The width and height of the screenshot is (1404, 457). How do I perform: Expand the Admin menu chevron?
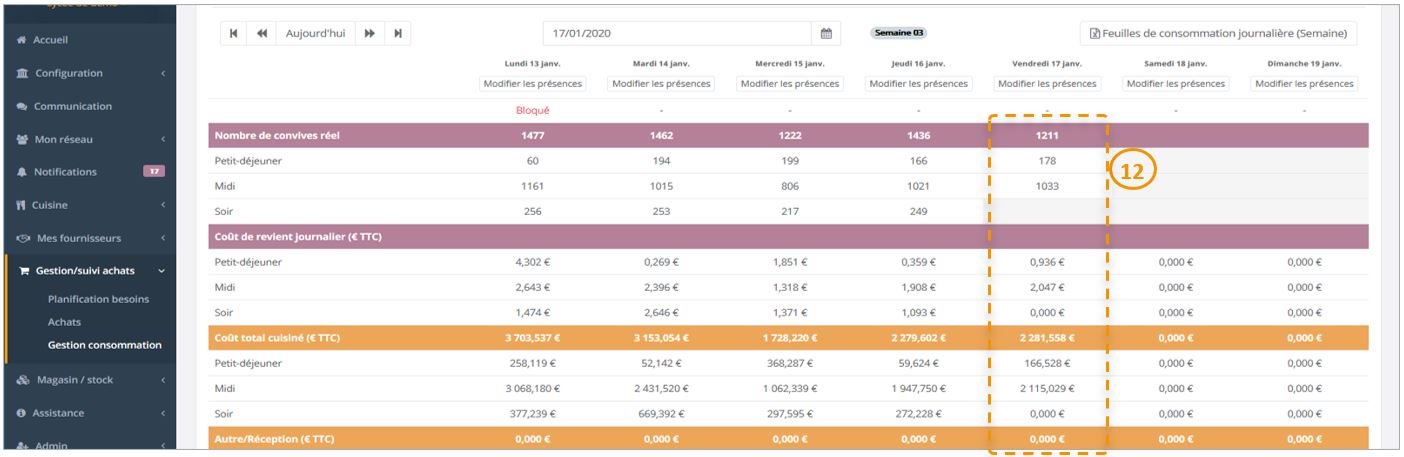[x=162, y=446]
